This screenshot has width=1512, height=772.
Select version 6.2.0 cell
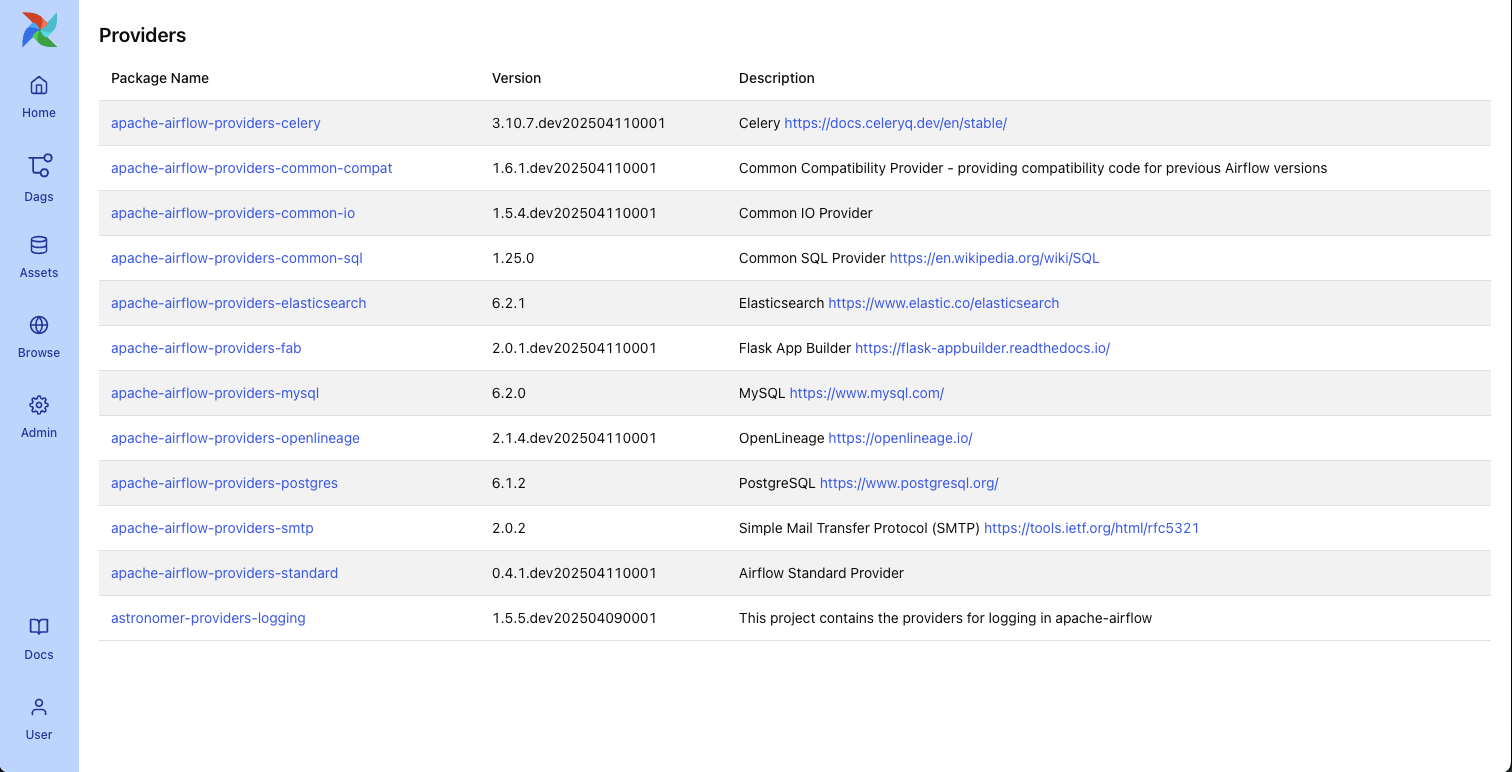[x=509, y=393]
